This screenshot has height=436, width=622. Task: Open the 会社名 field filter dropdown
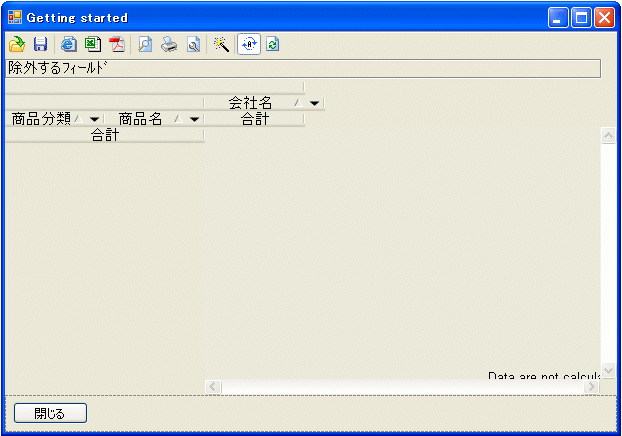pyautogui.click(x=315, y=104)
